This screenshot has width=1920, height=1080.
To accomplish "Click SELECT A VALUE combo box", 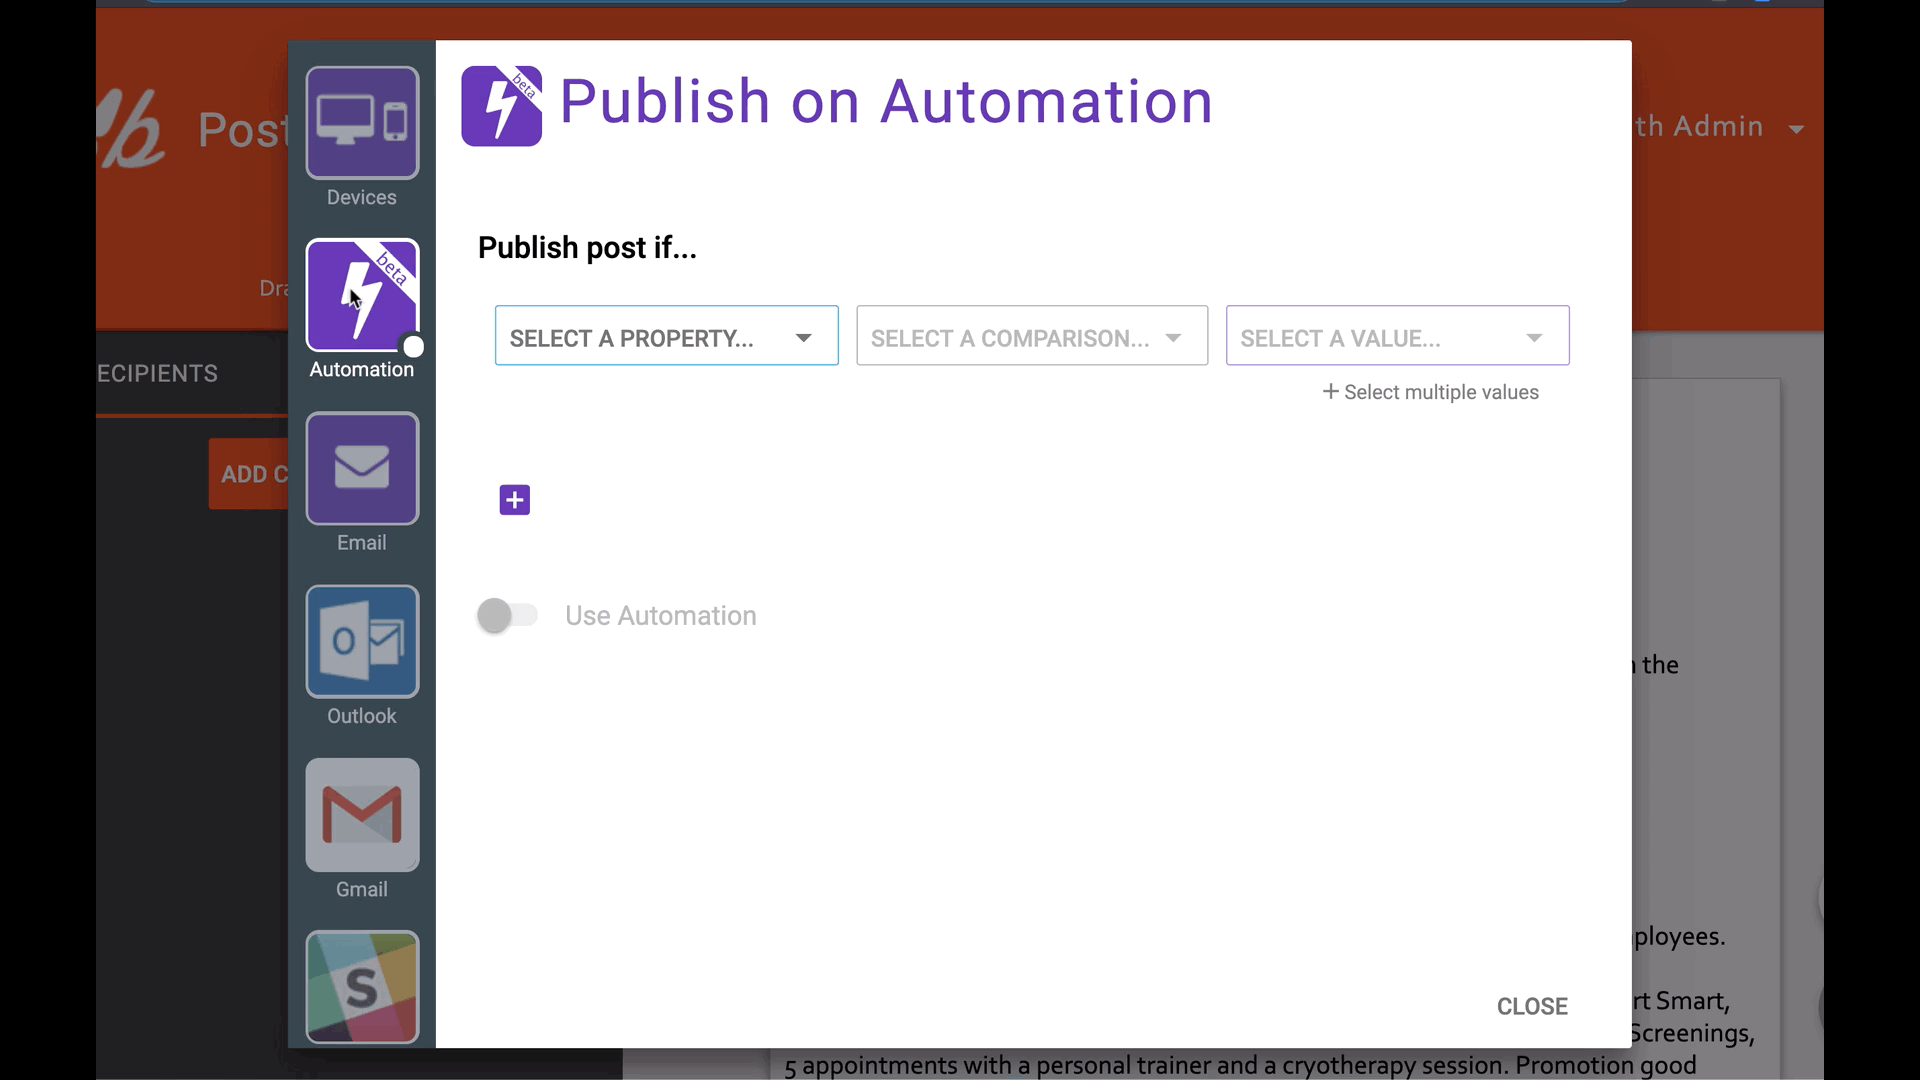I will point(1396,336).
